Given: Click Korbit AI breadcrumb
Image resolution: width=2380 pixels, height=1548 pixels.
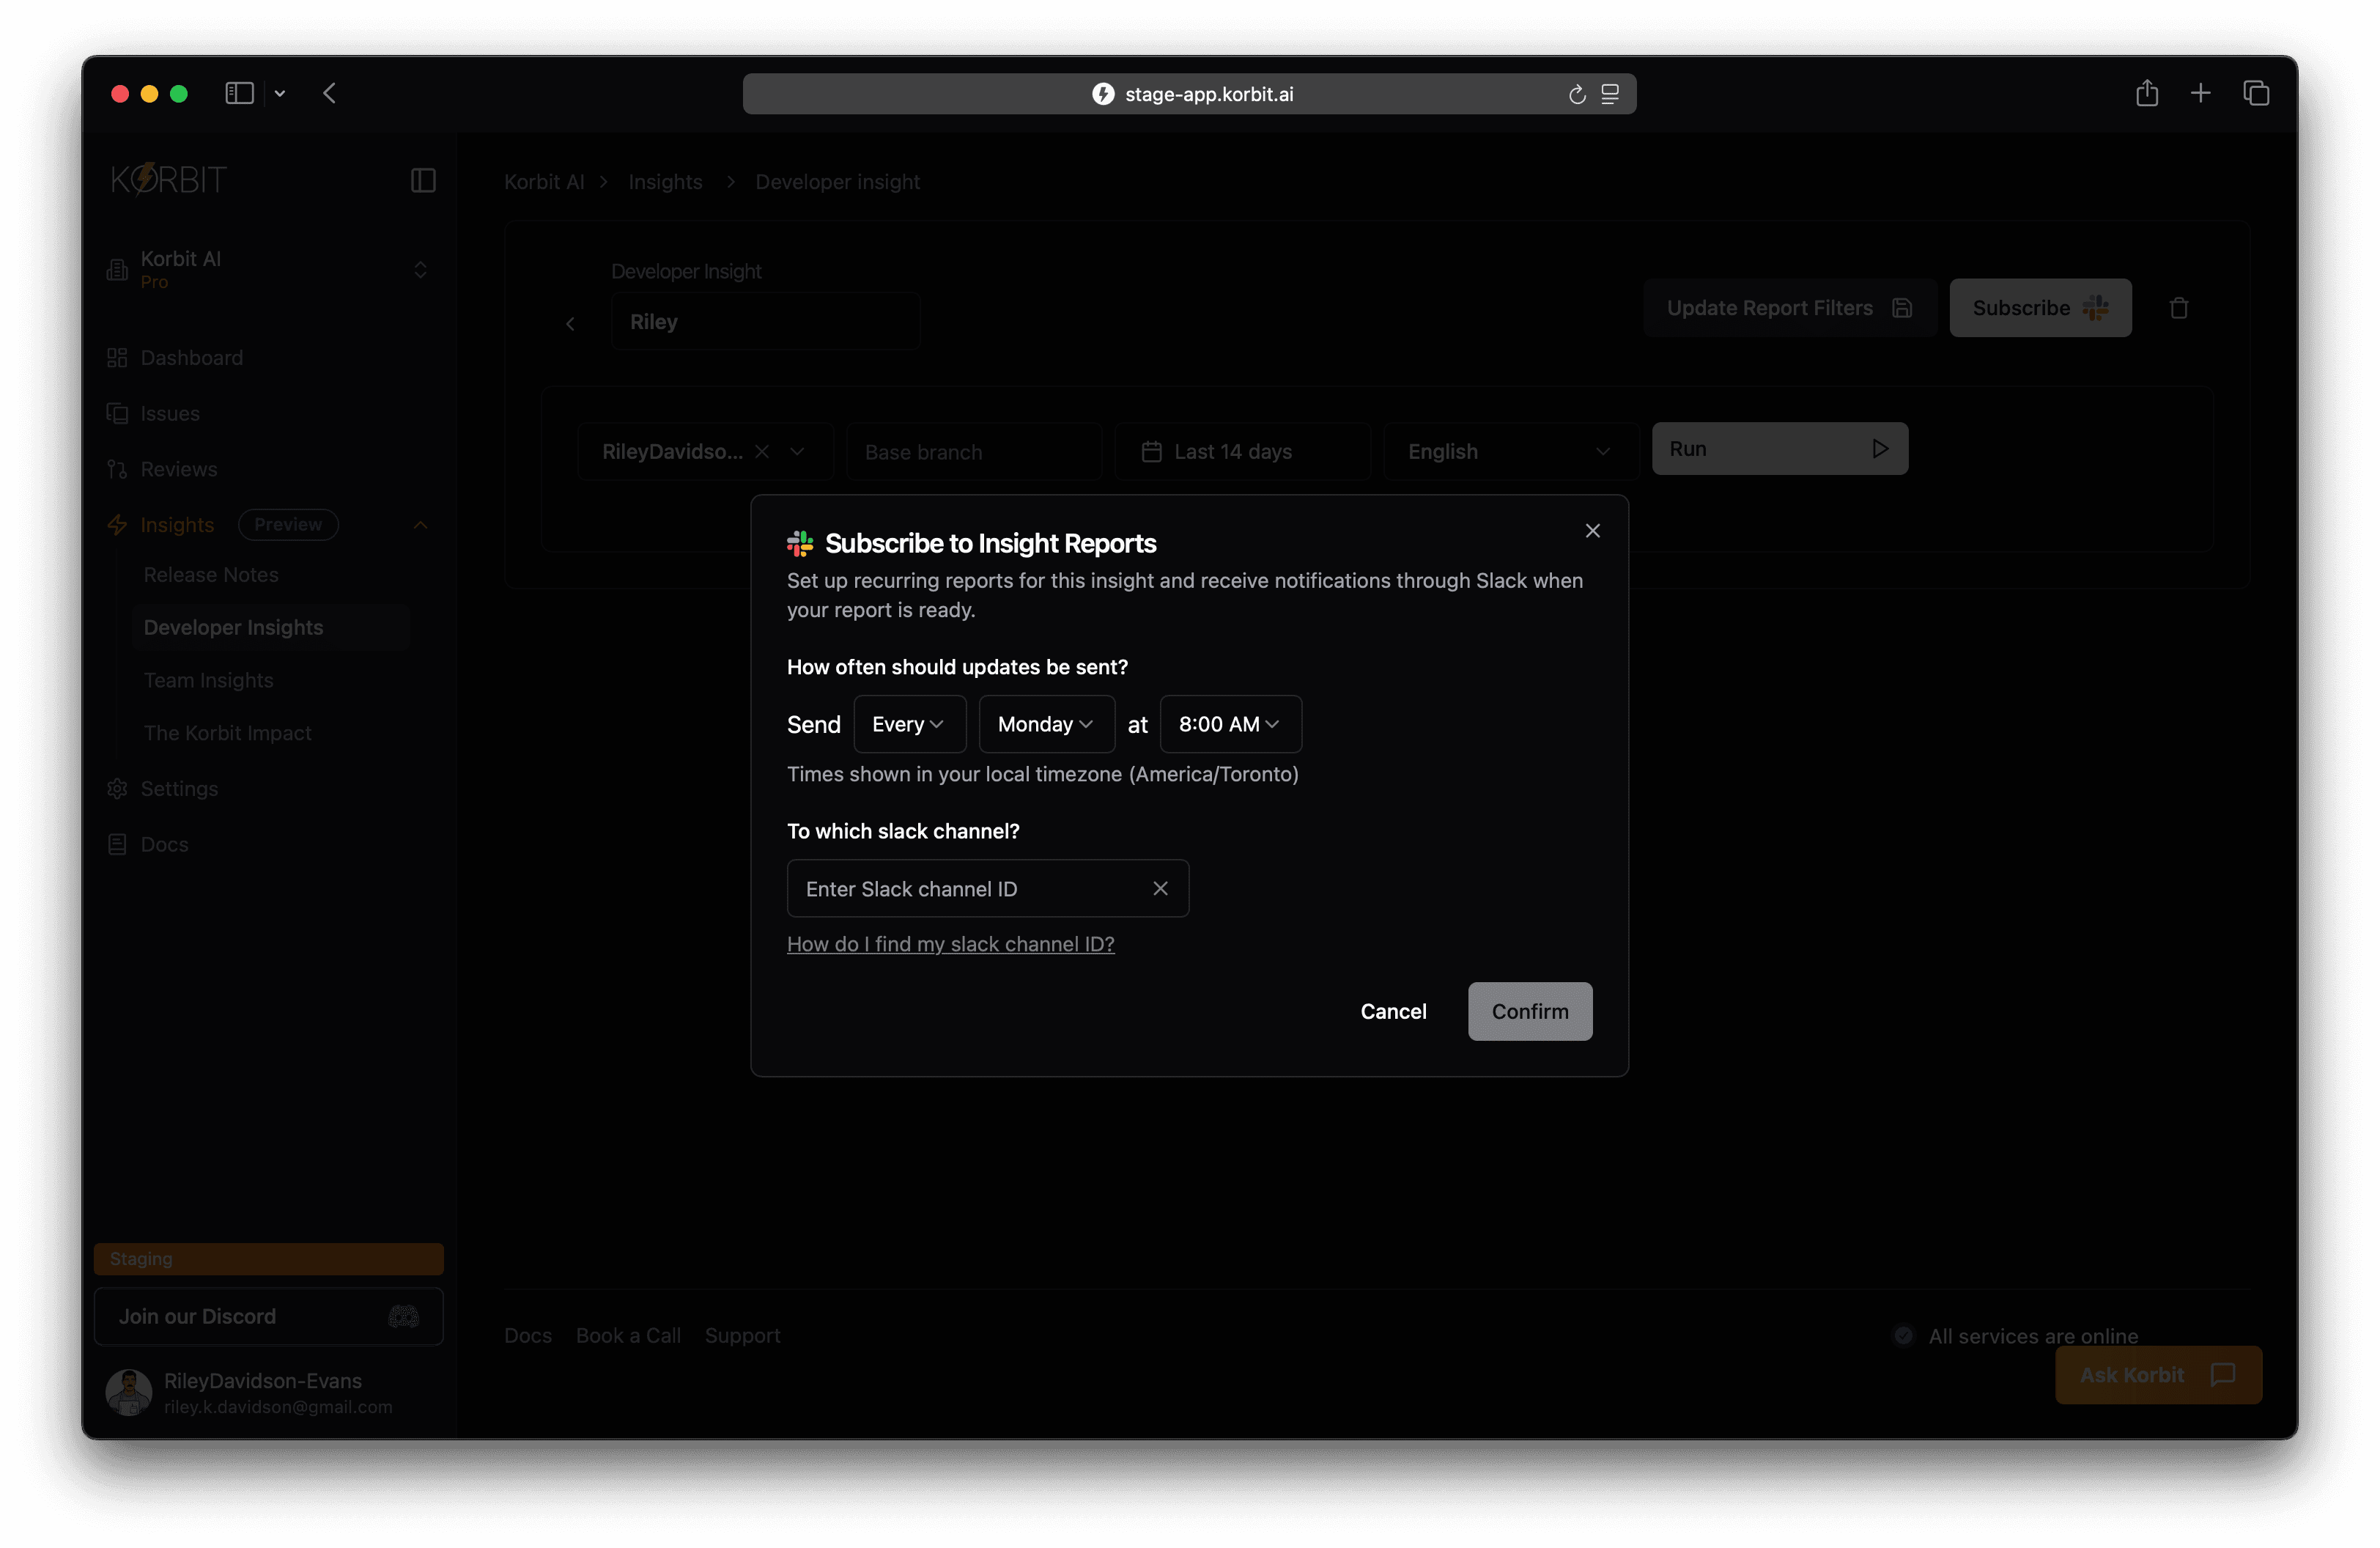Looking at the screenshot, I should coord(544,182).
